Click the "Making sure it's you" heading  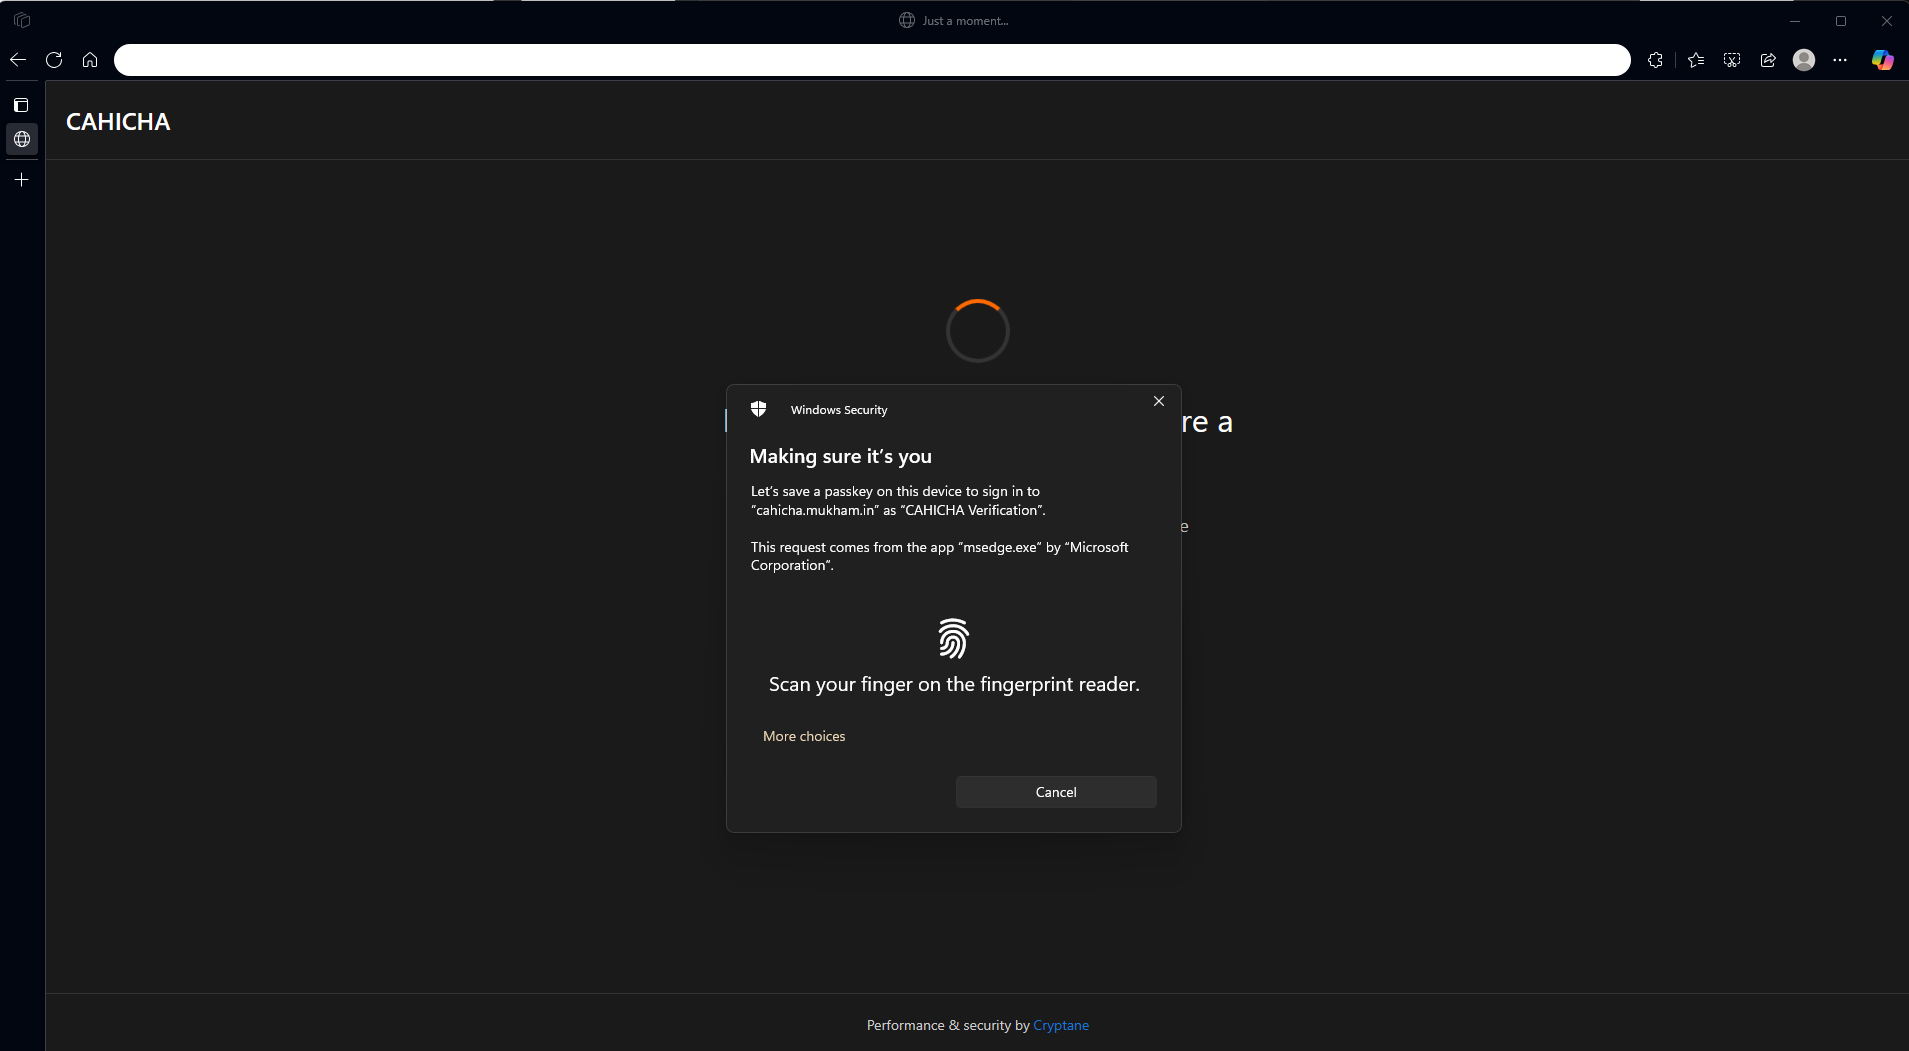[841, 456]
